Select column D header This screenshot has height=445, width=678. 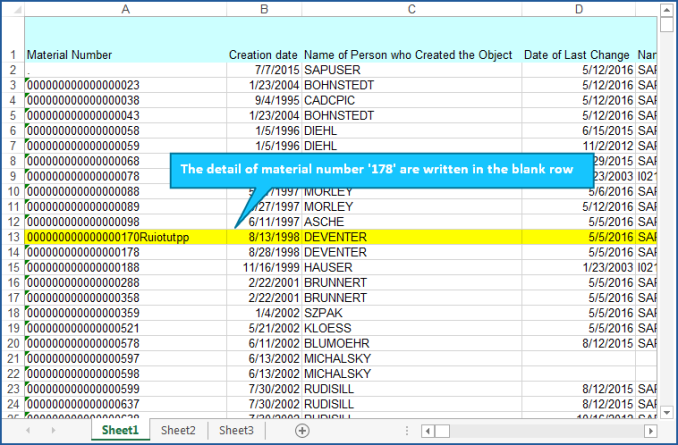[x=579, y=9]
